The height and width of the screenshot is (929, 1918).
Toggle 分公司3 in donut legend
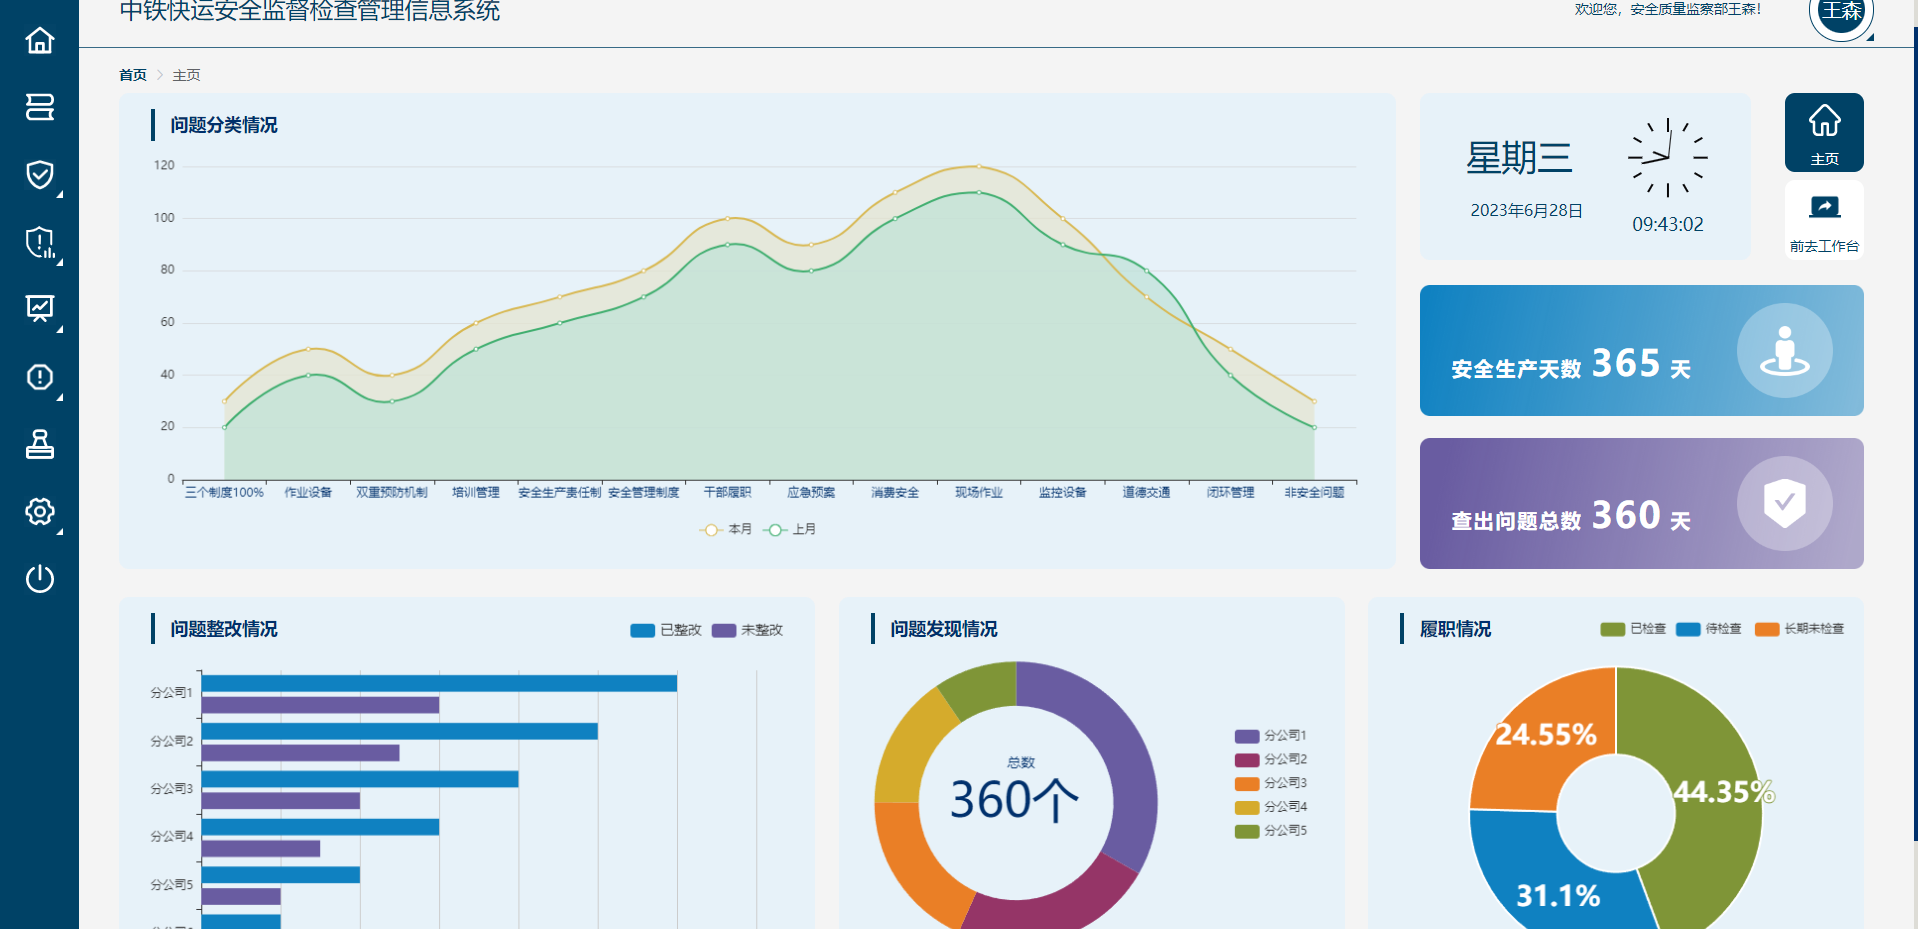(1271, 783)
